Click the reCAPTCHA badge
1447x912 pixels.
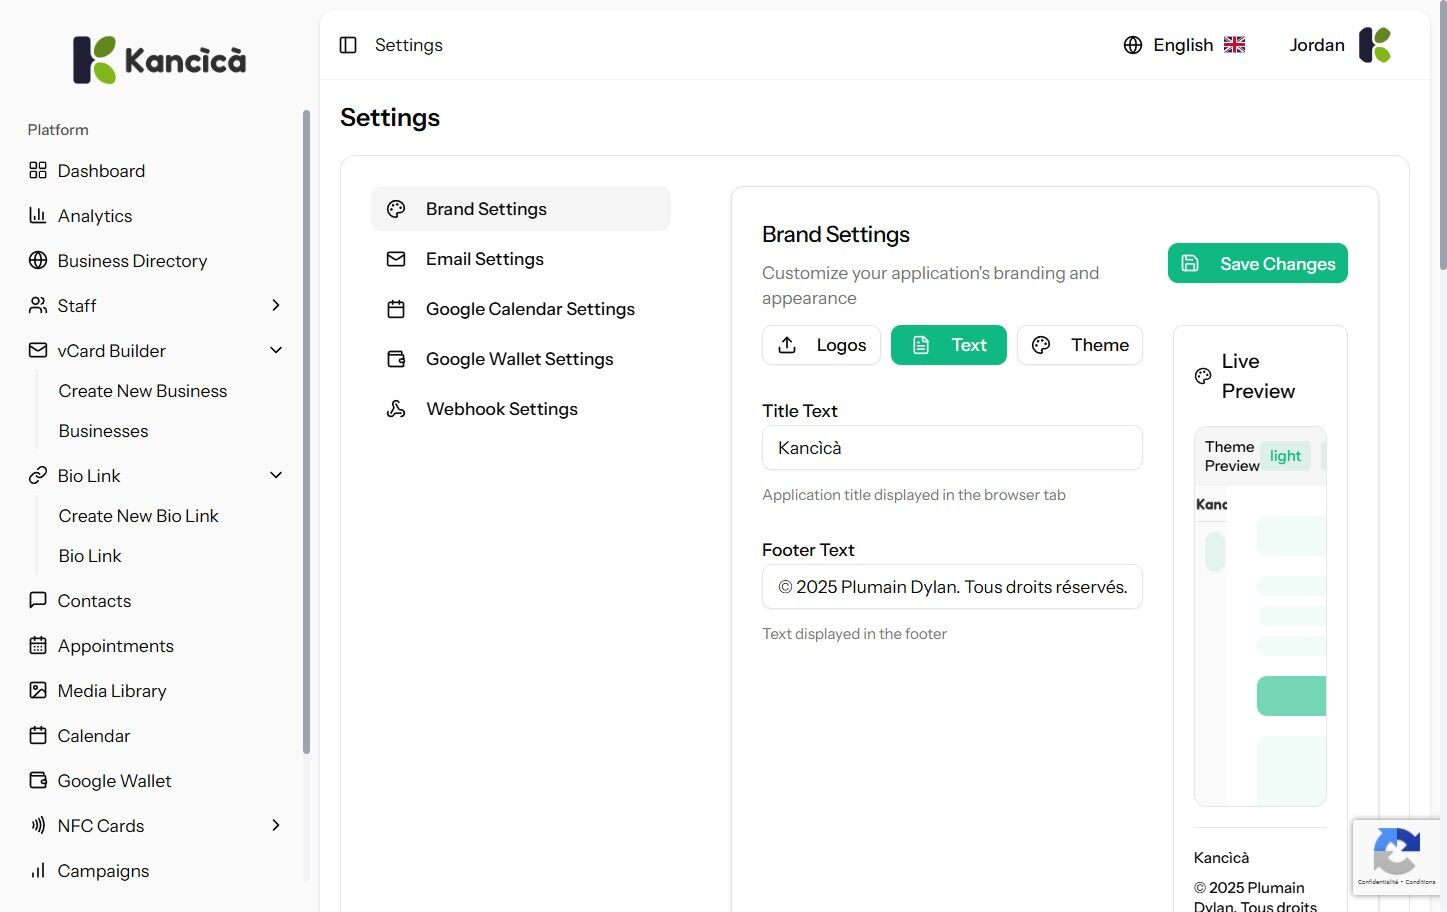click(1396, 855)
